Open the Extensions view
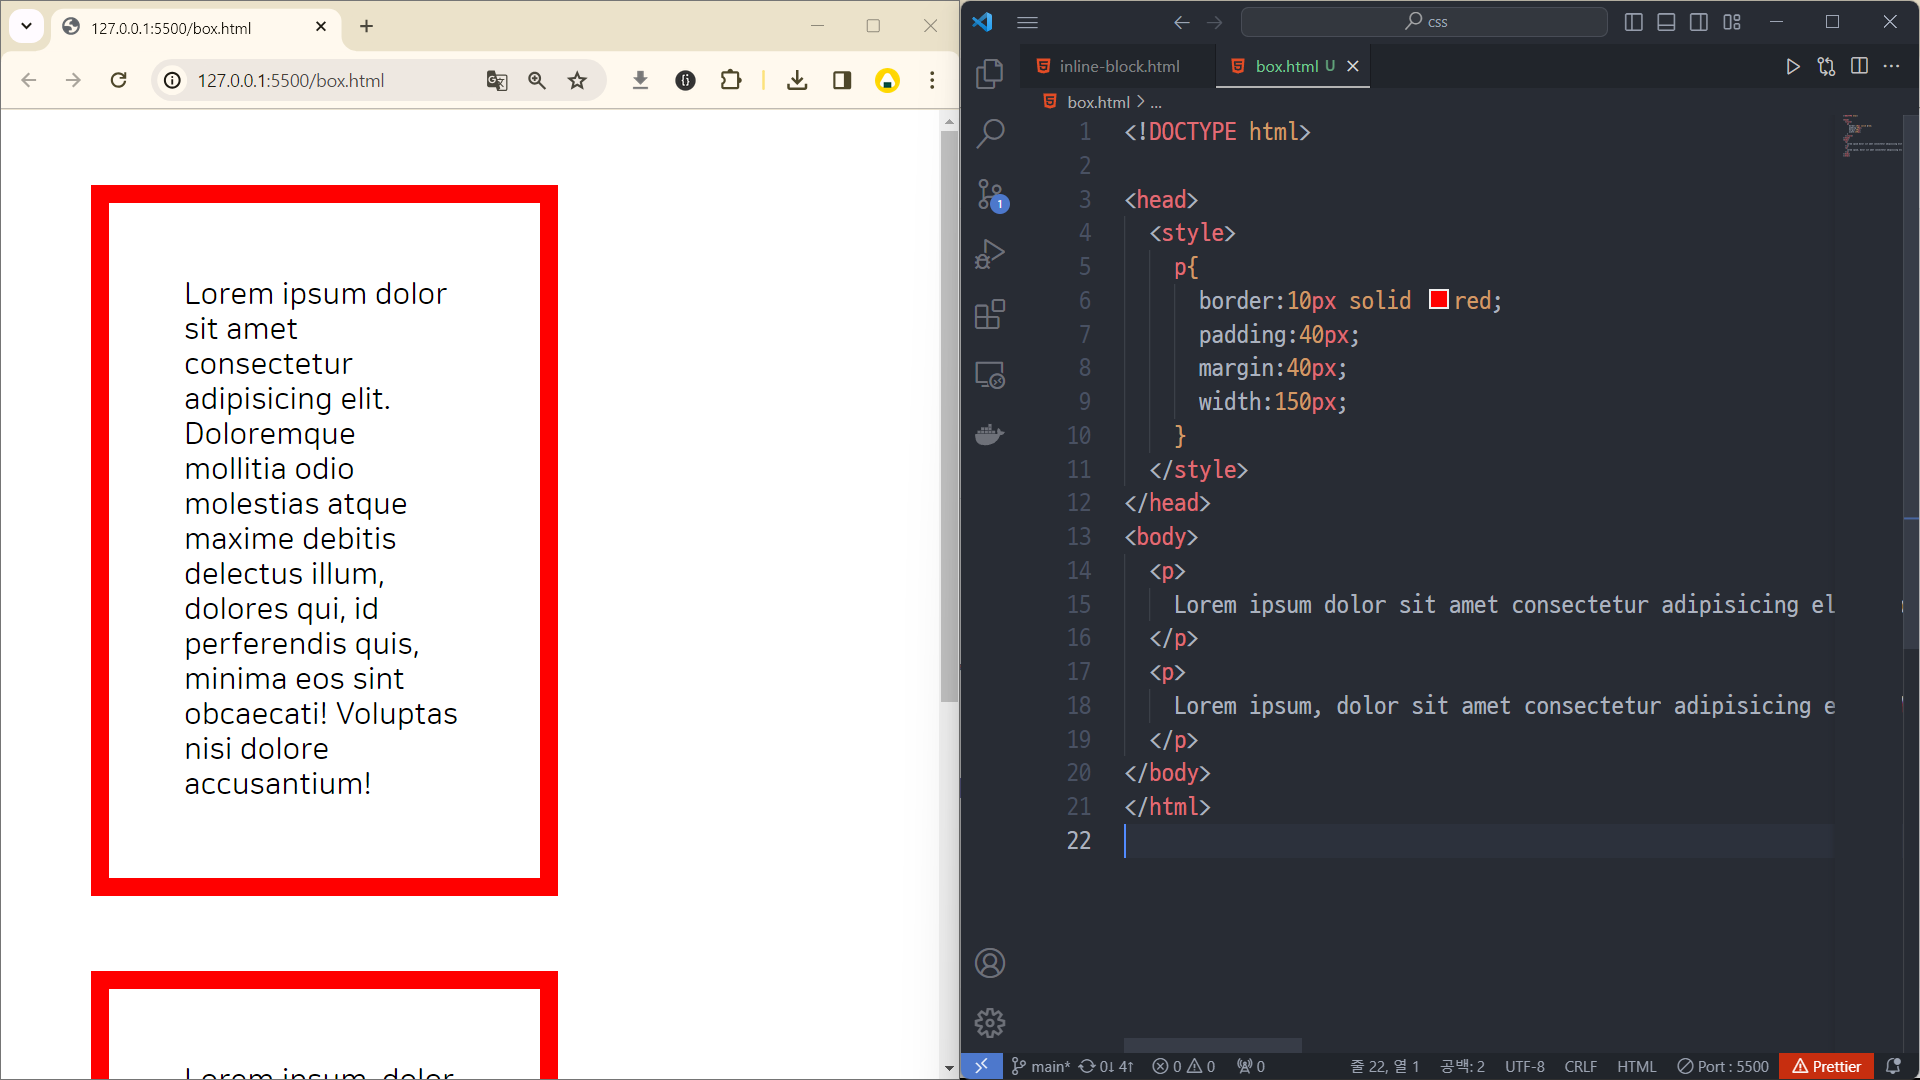Screen dimensions: 1920x1080 click(989, 315)
